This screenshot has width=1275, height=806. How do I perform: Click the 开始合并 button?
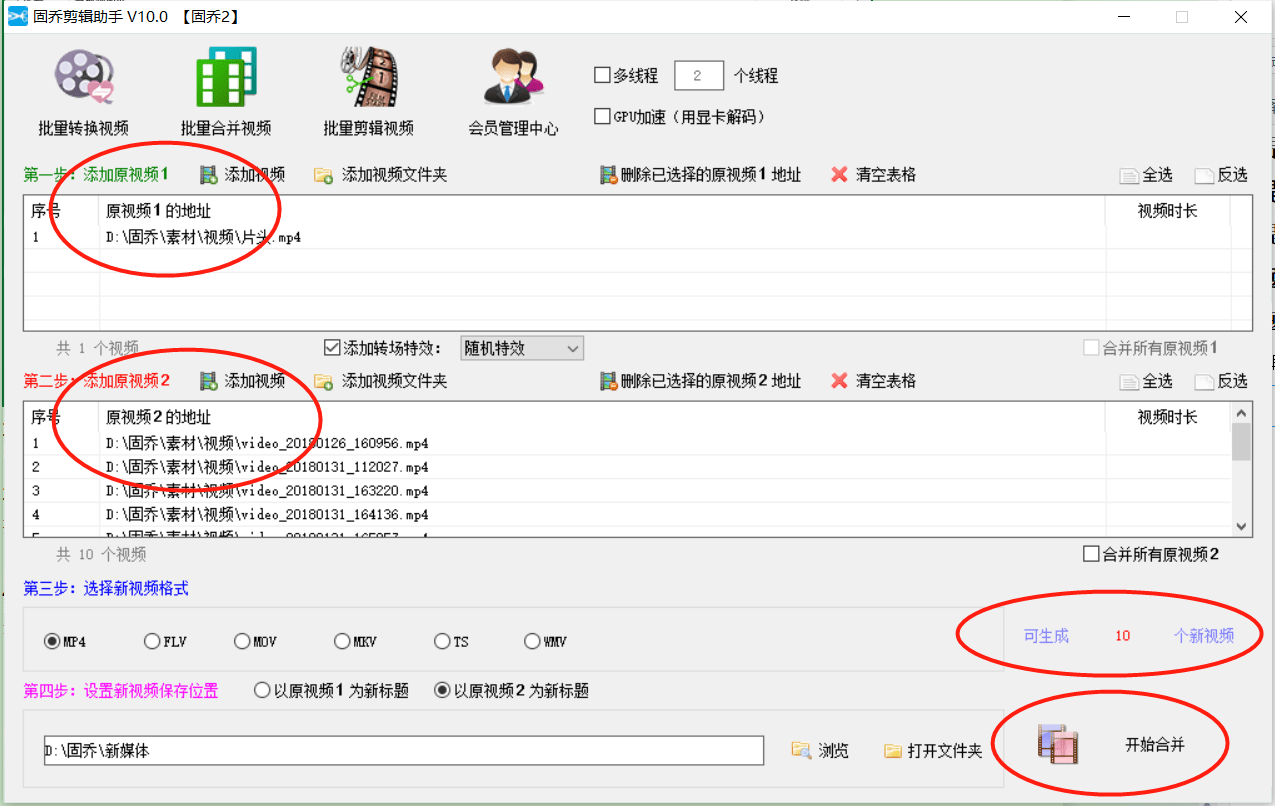[x=1112, y=746]
